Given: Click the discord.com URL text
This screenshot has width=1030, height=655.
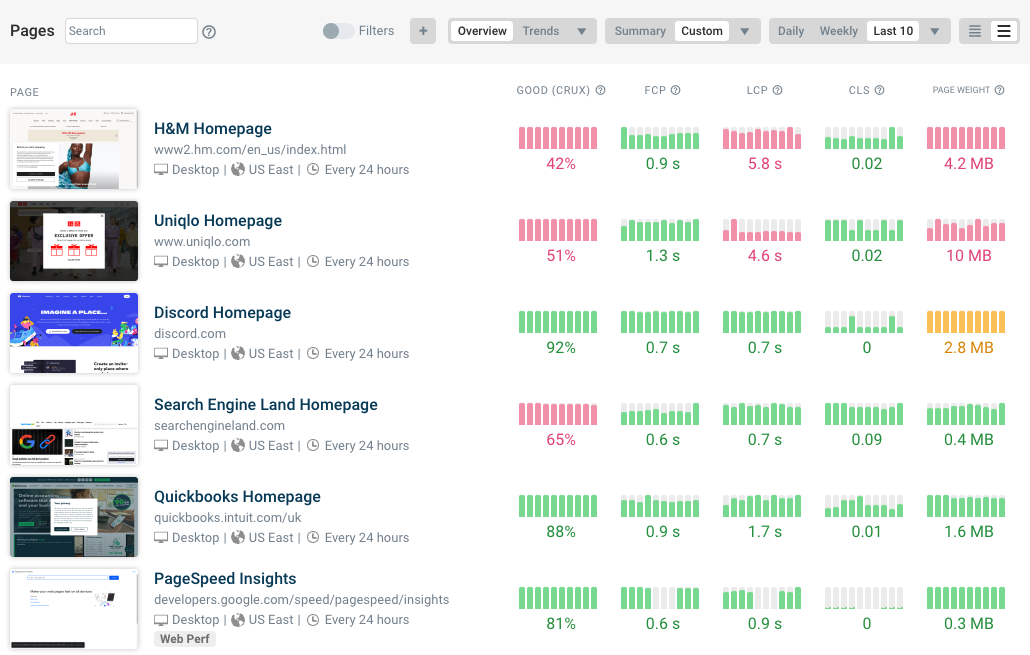Looking at the screenshot, I should [x=190, y=334].
